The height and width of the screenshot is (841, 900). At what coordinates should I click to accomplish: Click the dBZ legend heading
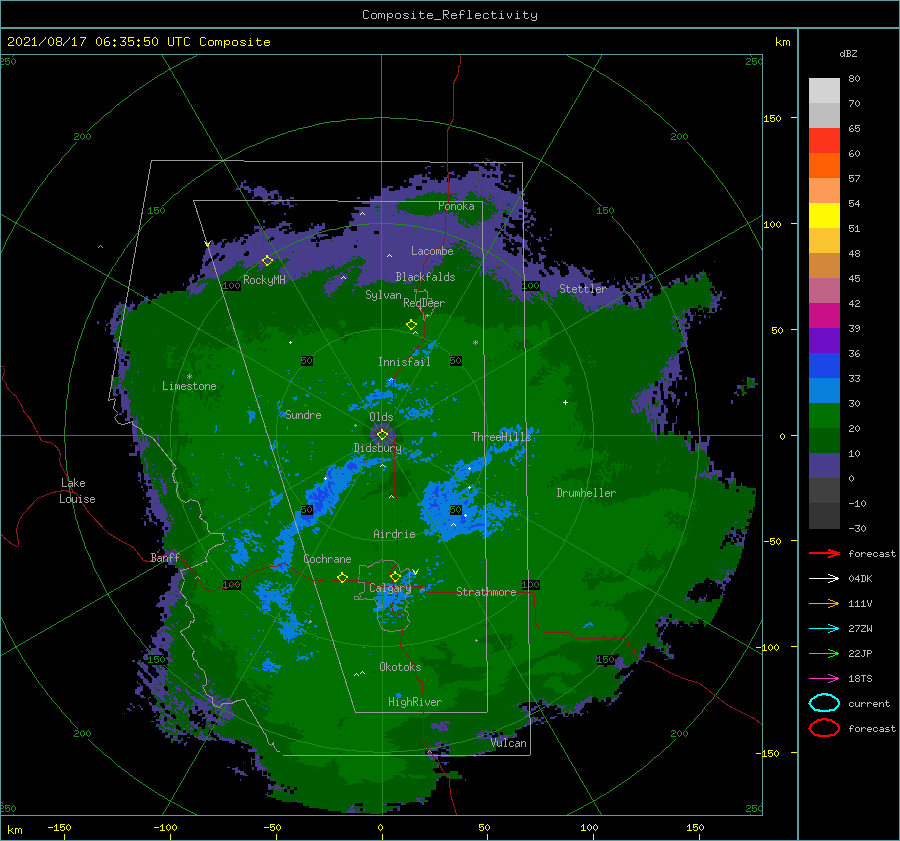[848, 54]
